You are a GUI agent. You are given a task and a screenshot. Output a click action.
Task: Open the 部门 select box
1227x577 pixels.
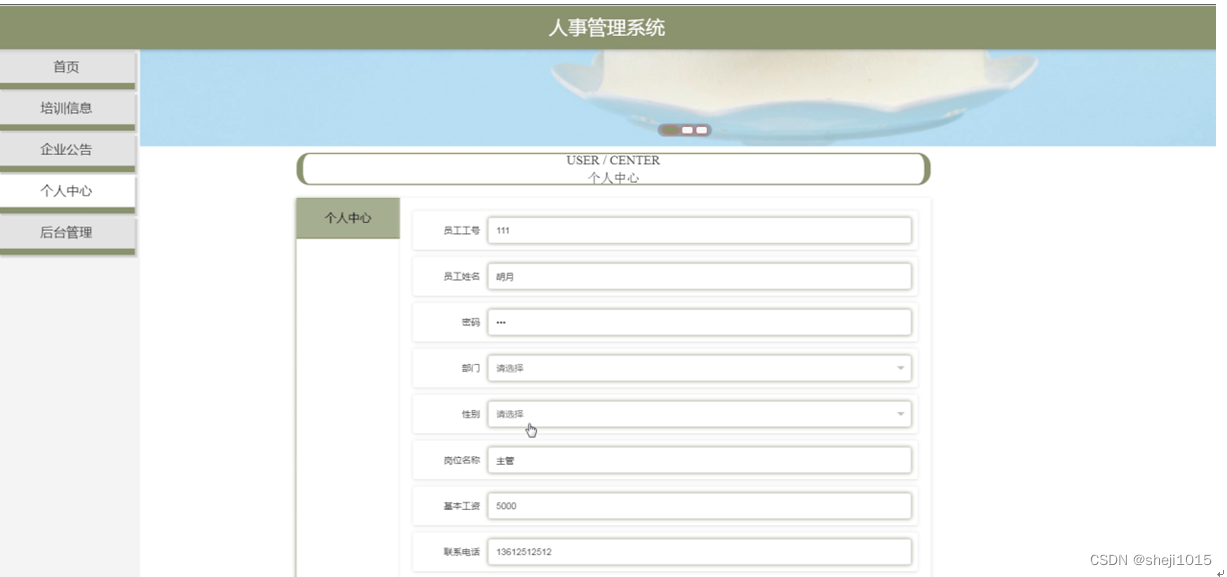700,368
